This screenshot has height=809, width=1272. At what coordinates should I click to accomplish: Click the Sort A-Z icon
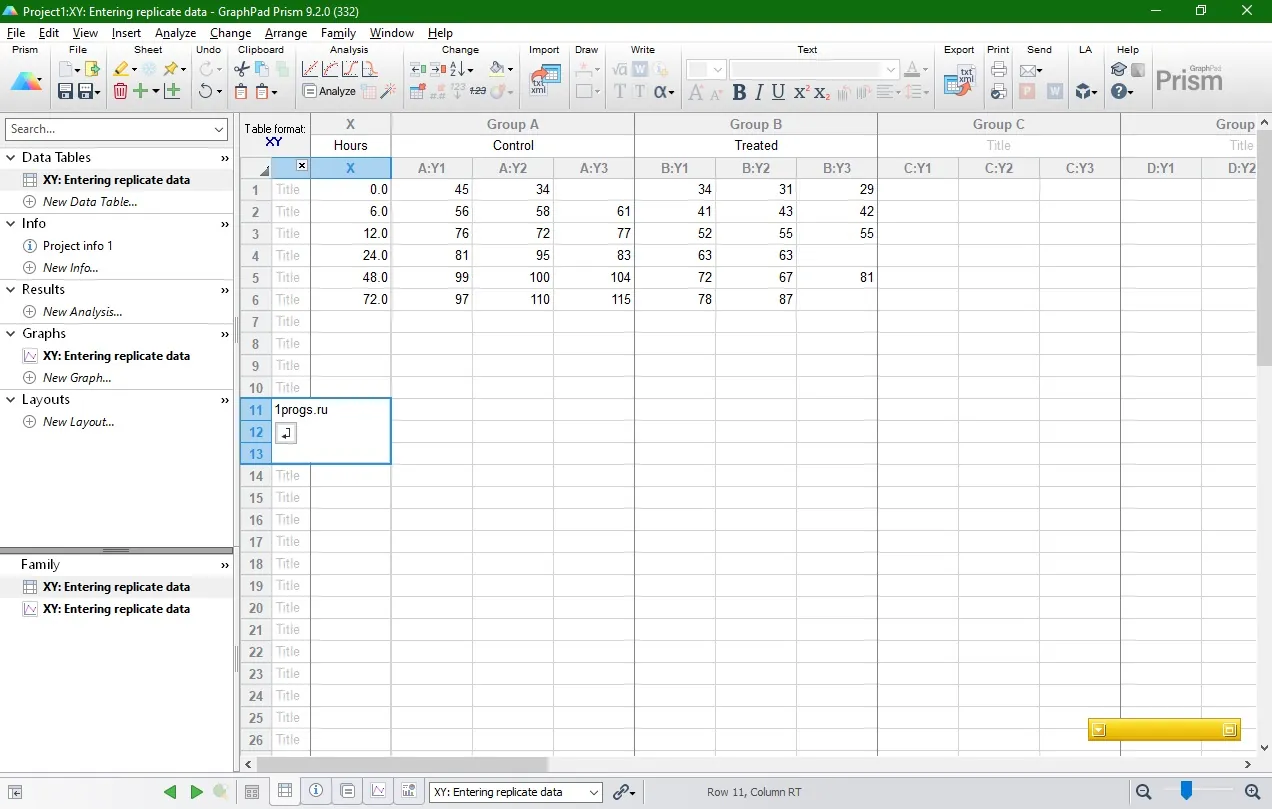[458, 69]
